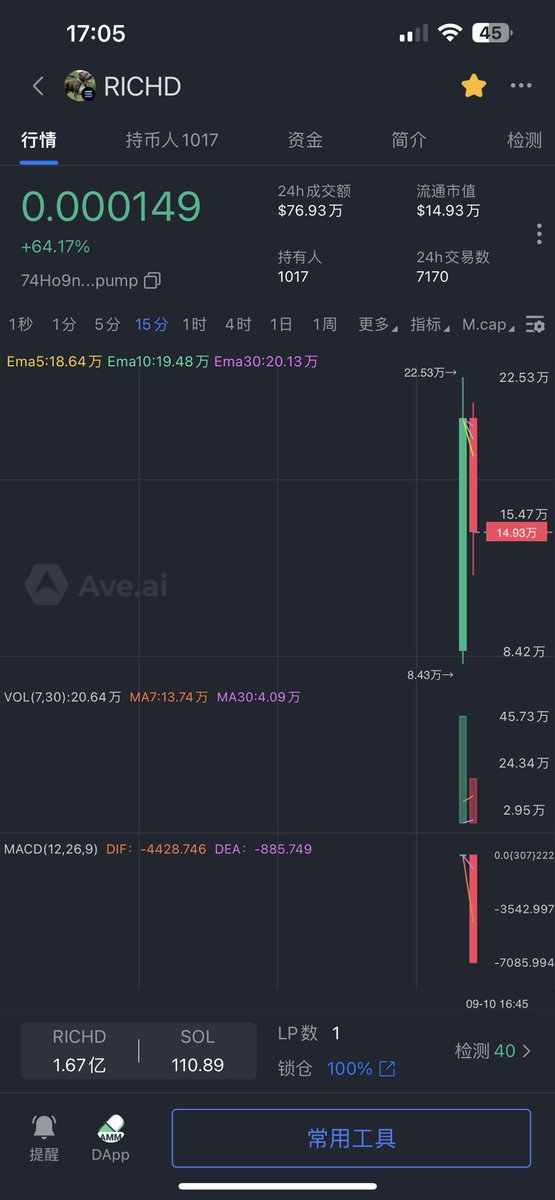
Task: Open the three-dot more menu
Action: (x=521, y=86)
